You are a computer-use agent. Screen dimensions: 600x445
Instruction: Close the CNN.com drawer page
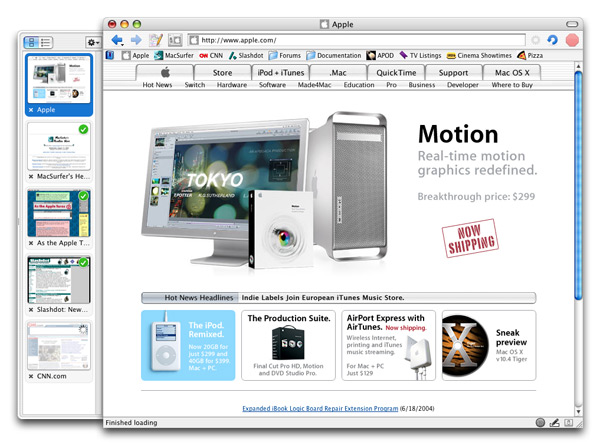31,376
